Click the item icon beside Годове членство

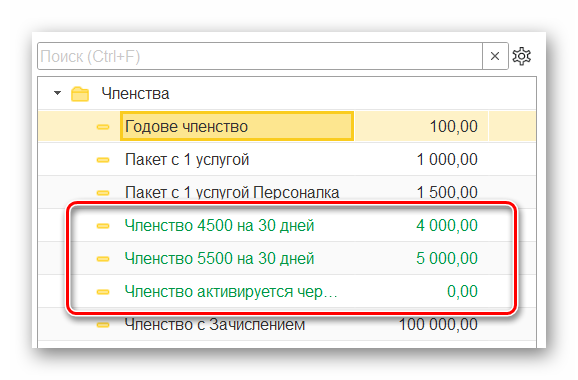[x=103, y=127]
